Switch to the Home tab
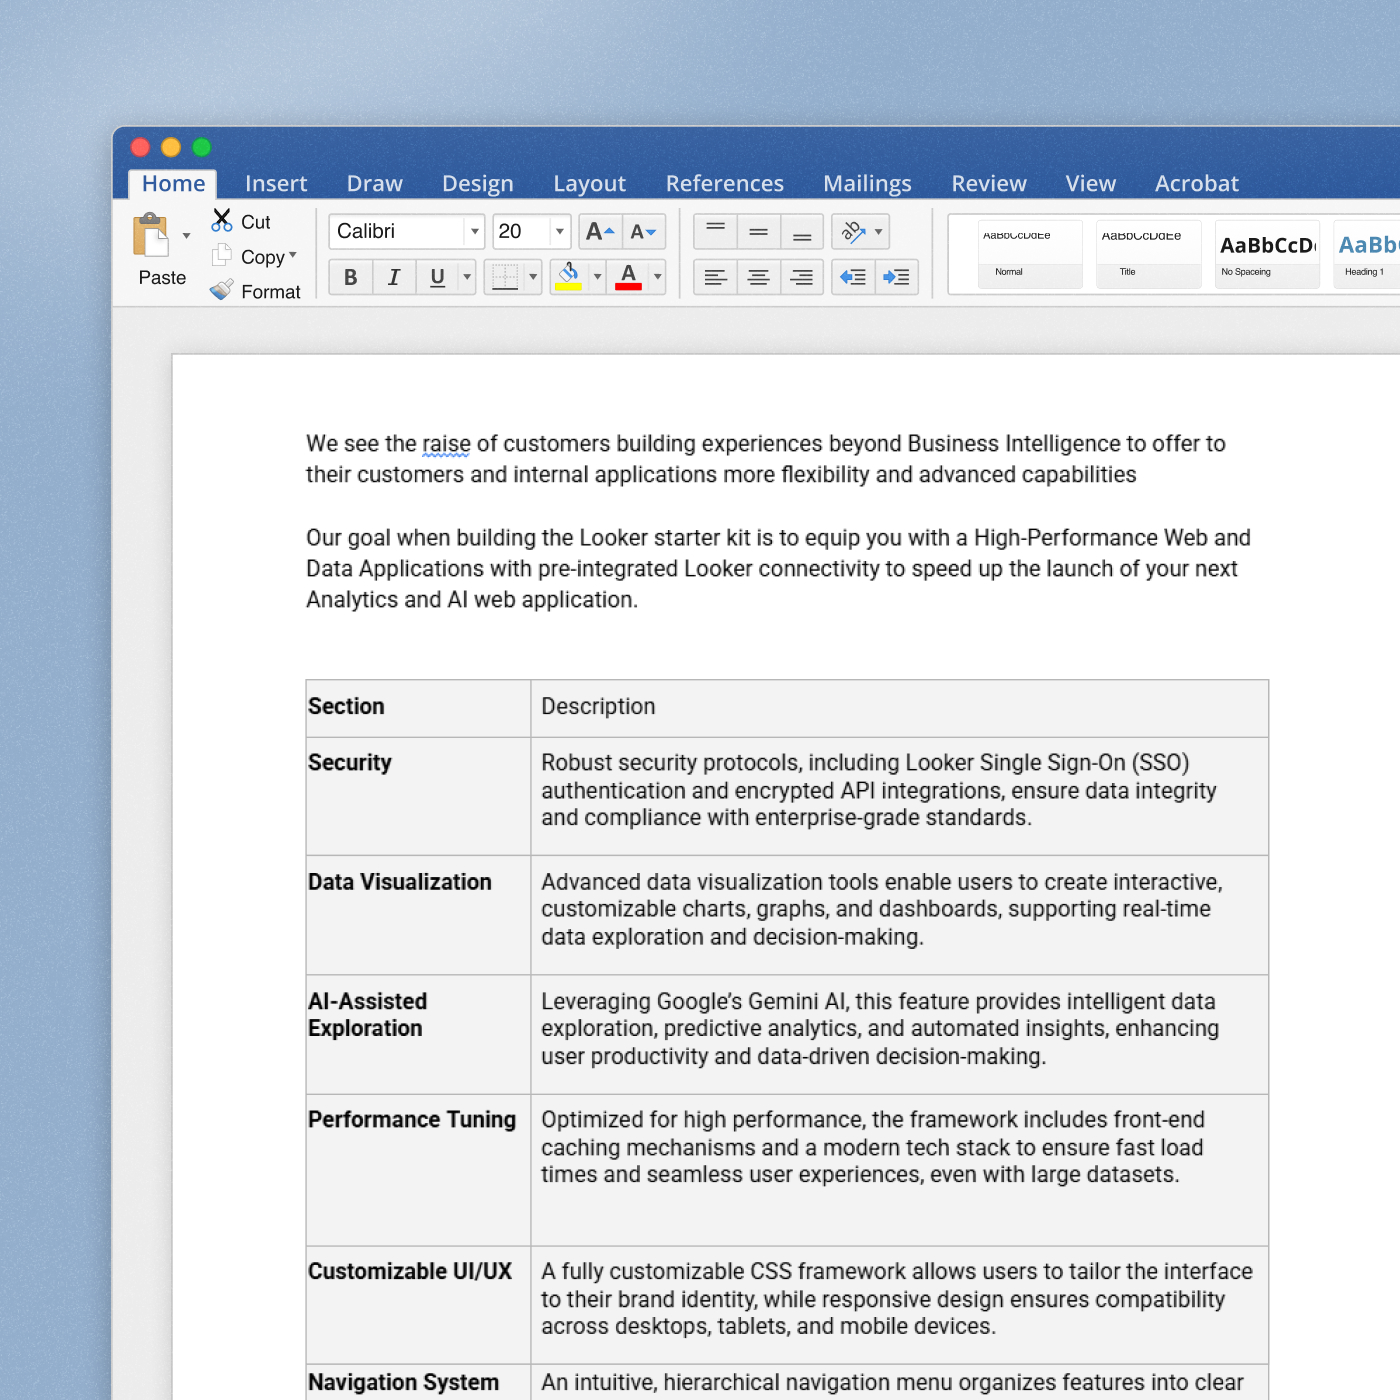Viewport: 1400px width, 1400px height. [173, 184]
